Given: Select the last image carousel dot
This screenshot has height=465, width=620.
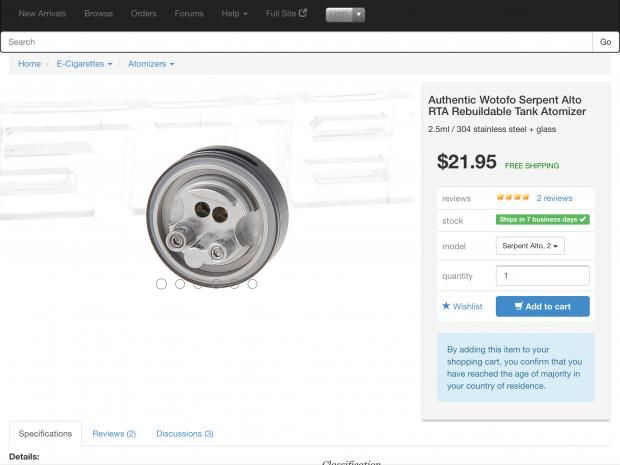Looking at the screenshot, I should click(253, 284).
